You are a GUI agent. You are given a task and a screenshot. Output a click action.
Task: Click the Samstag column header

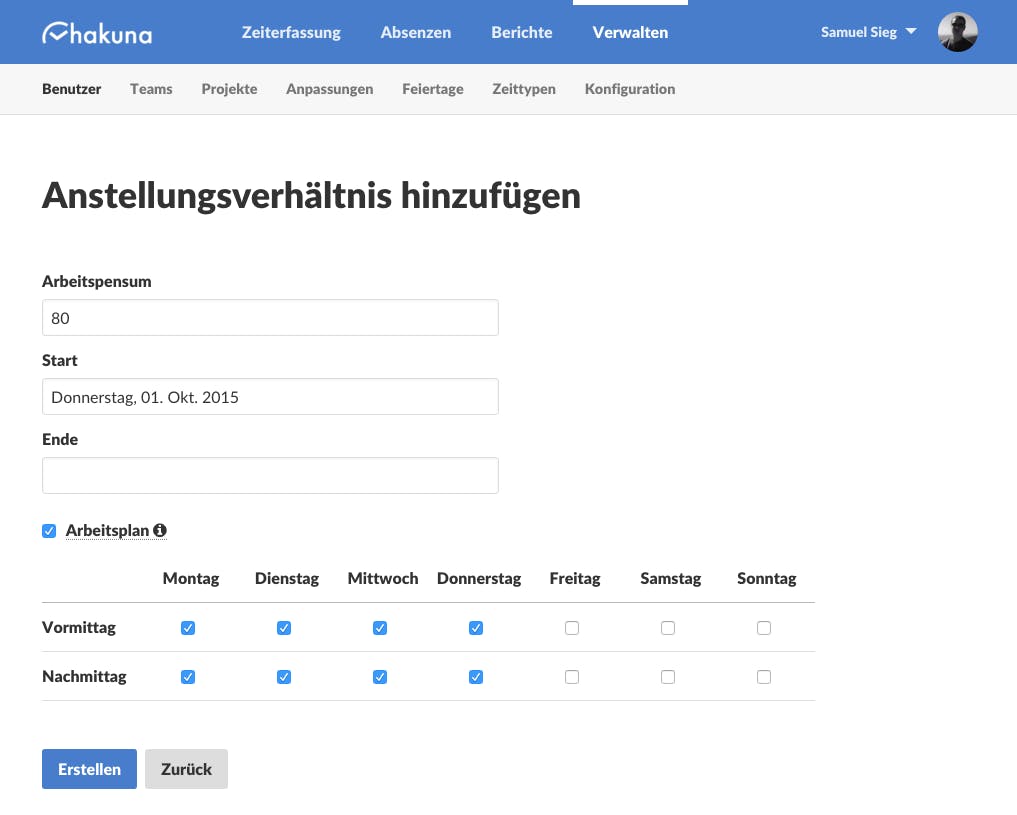671,578
